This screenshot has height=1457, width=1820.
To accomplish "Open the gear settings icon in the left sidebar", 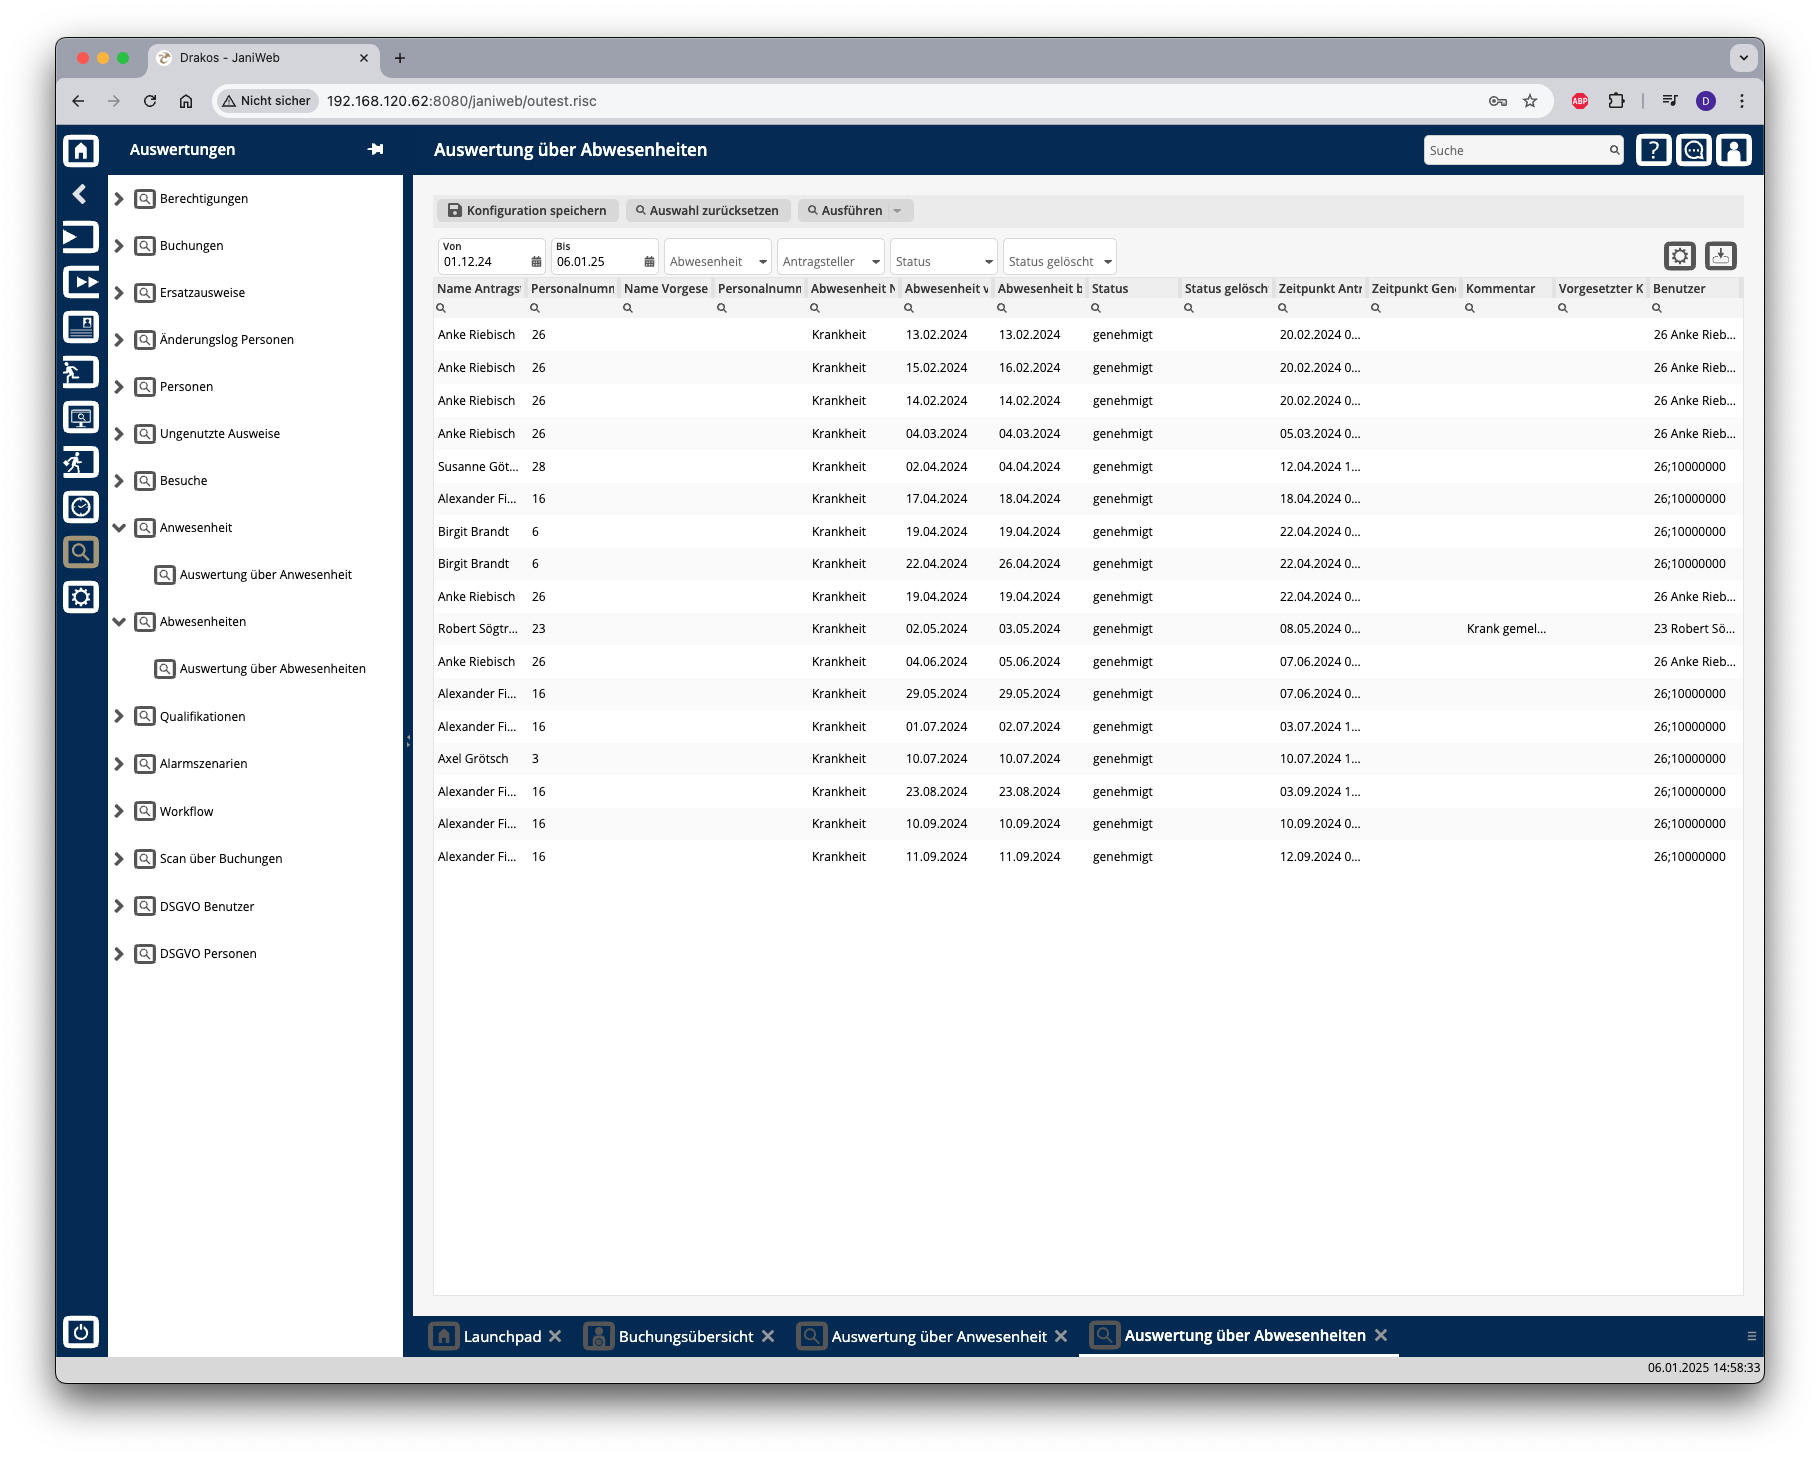I will 81,597.
